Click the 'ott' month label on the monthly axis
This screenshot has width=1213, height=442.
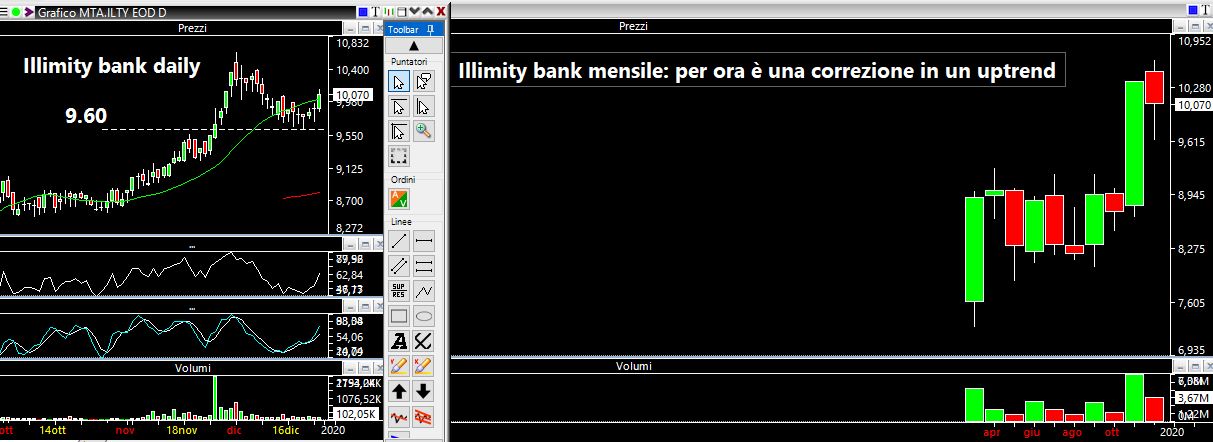pos(1111,433)
